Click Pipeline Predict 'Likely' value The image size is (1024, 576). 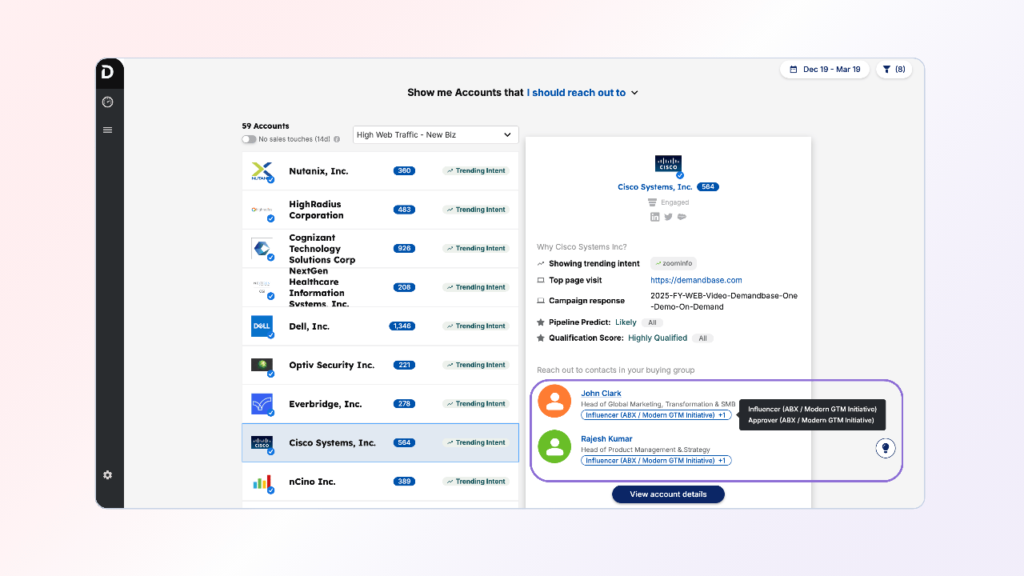(626, 323)
